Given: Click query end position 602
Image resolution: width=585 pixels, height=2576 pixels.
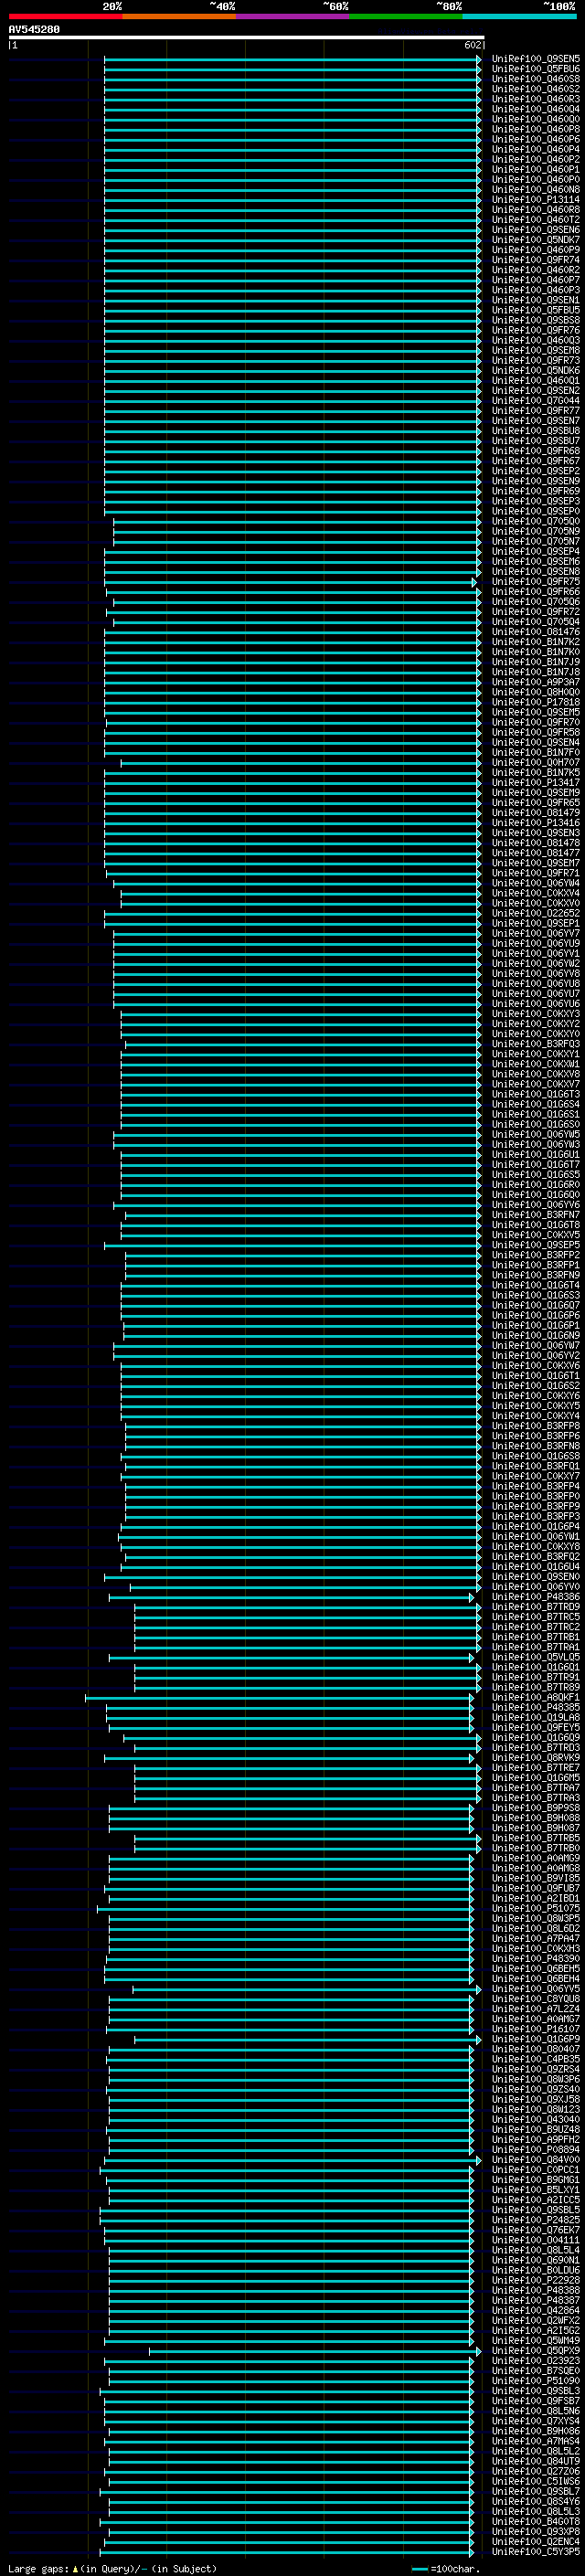Looking at the screenshot, I should click(473, 45).
